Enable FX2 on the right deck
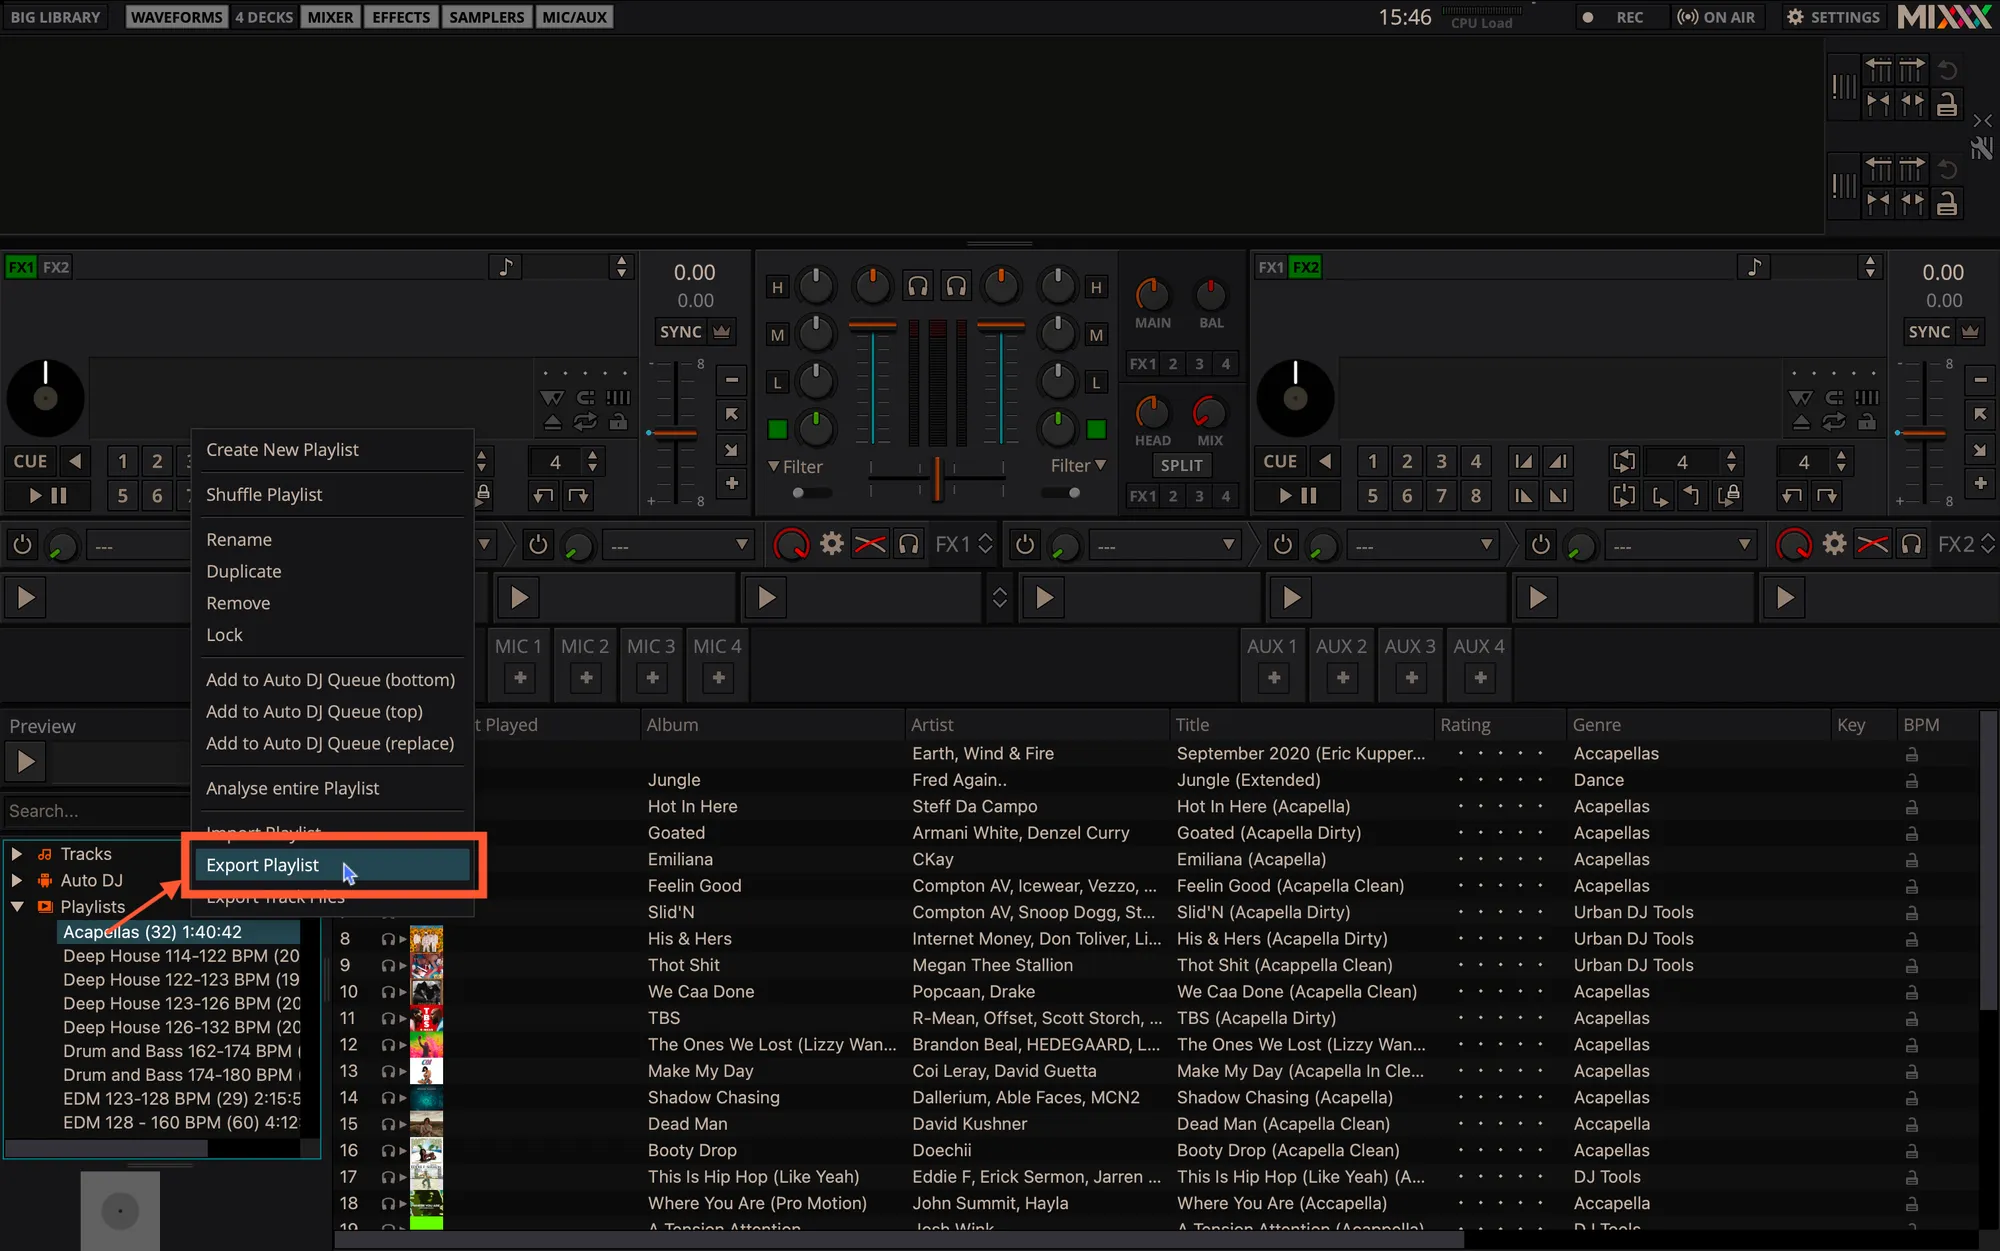Image resolution: width=2000 pixels, height=1251 pixels. [1305, 267]
